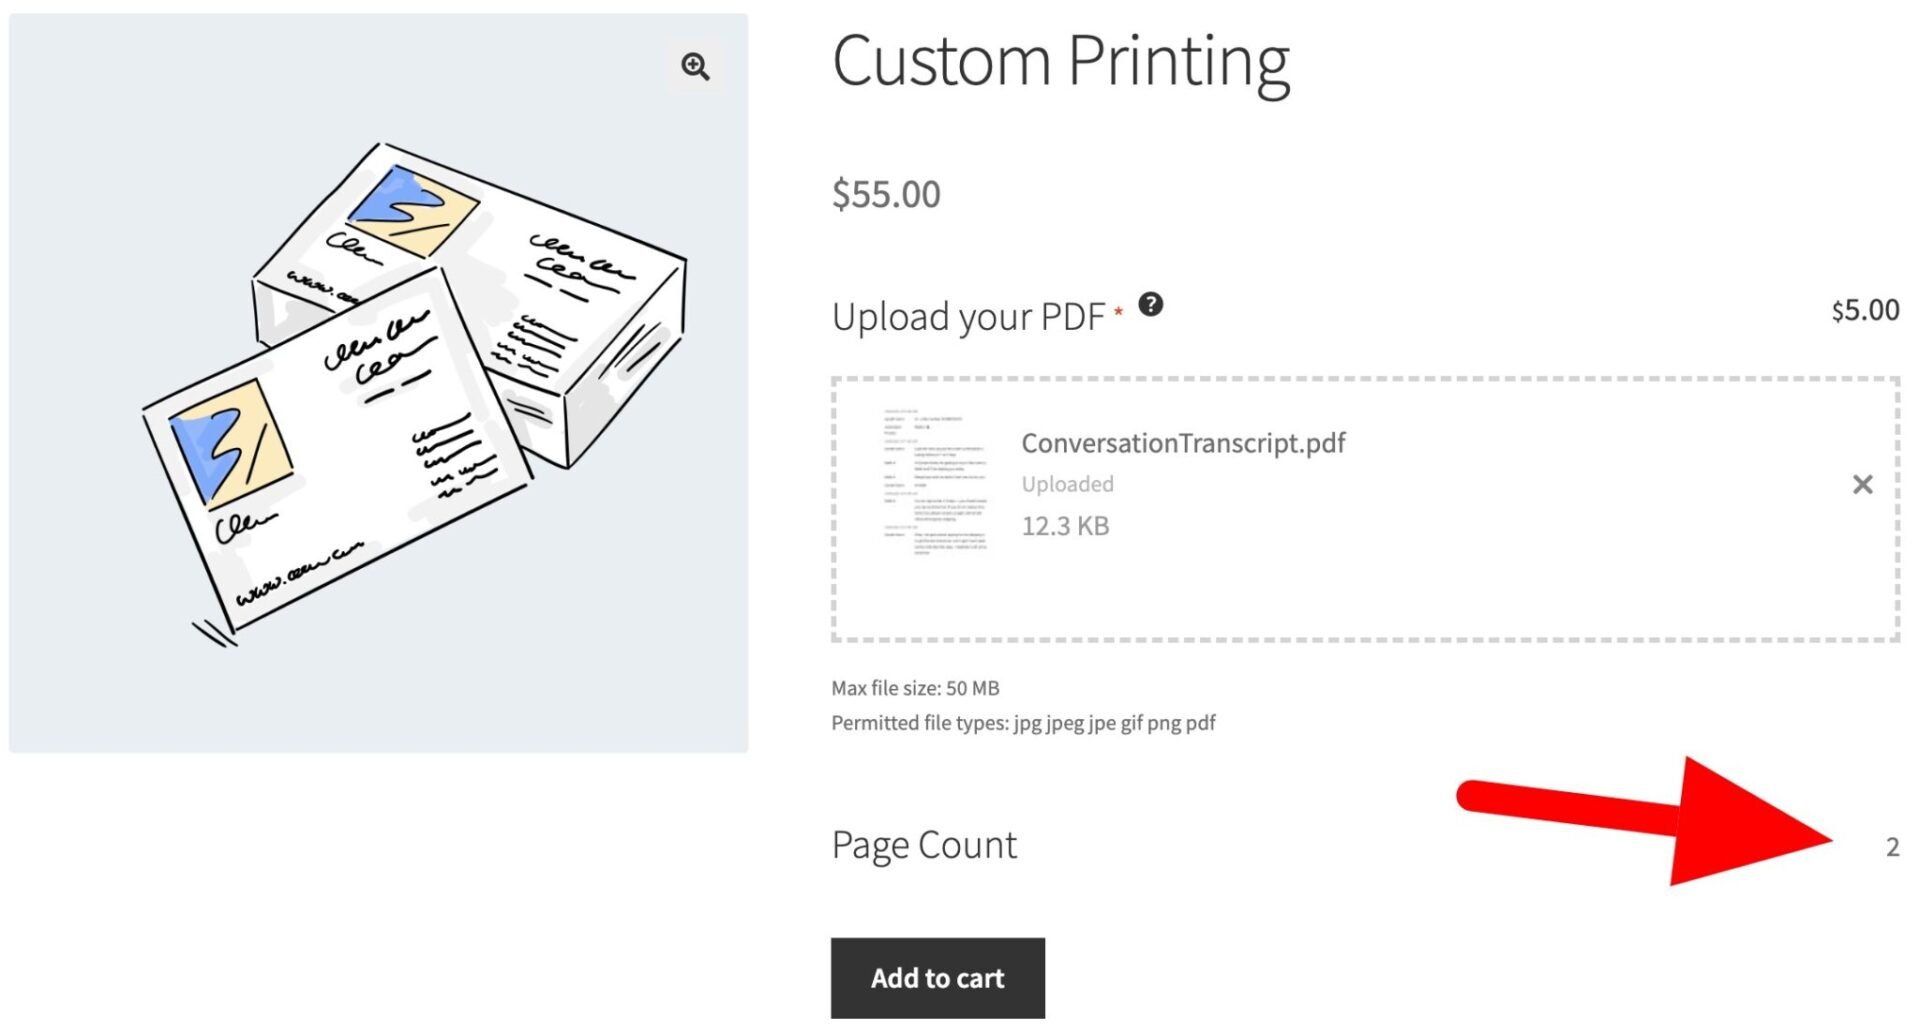Click the Max file size 50 MB notice
This screenshot has width=1920, height=1033.
click(x=916, y=688)
